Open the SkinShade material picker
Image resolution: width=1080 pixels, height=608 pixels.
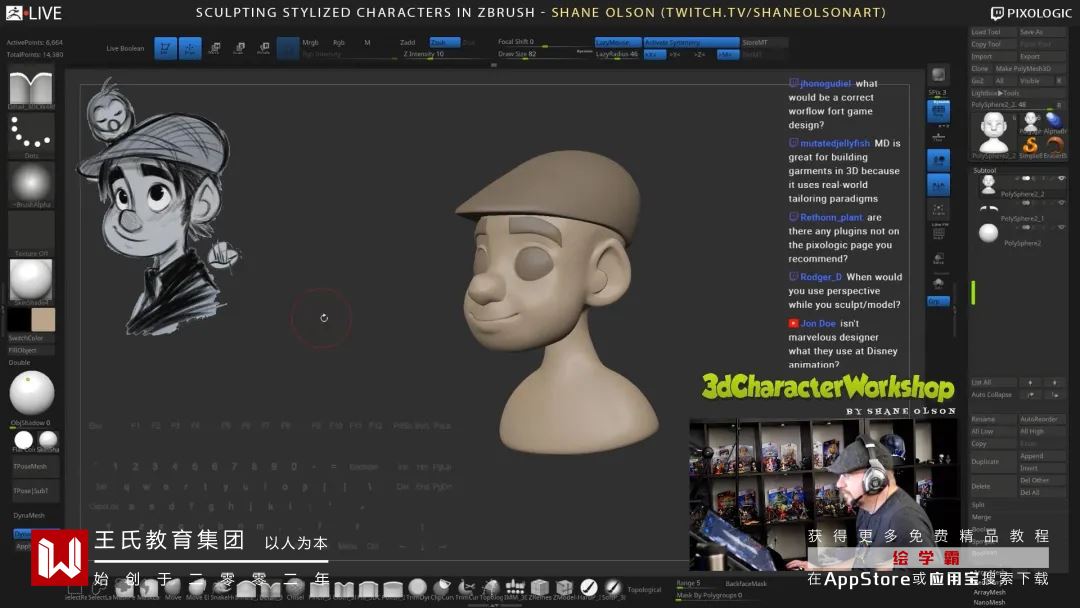pyautogui.click(x=31, y=281)
